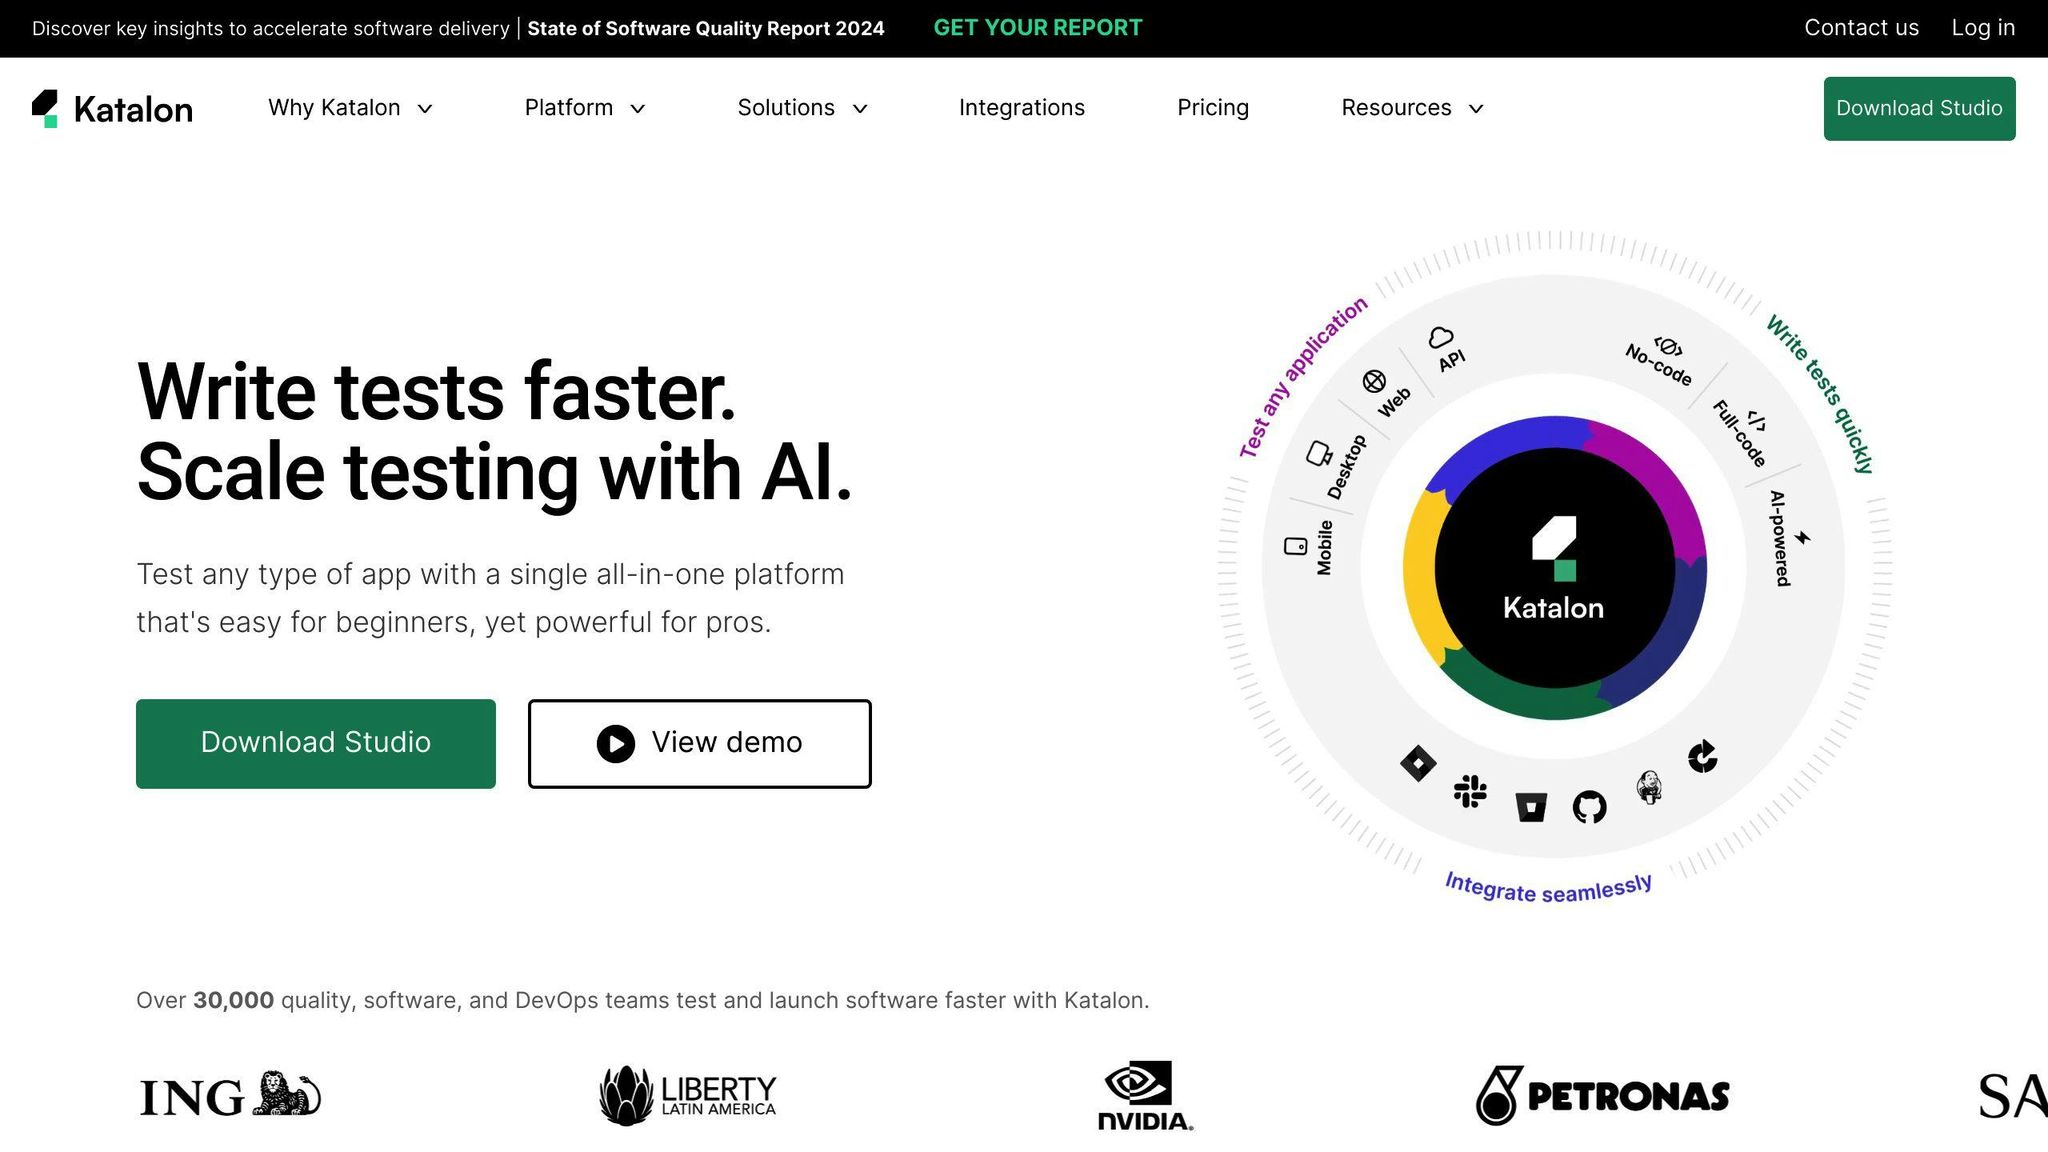Click the No-code icon in the wheel
The image size is (2048, 1152).
[x=1668, y=347]
